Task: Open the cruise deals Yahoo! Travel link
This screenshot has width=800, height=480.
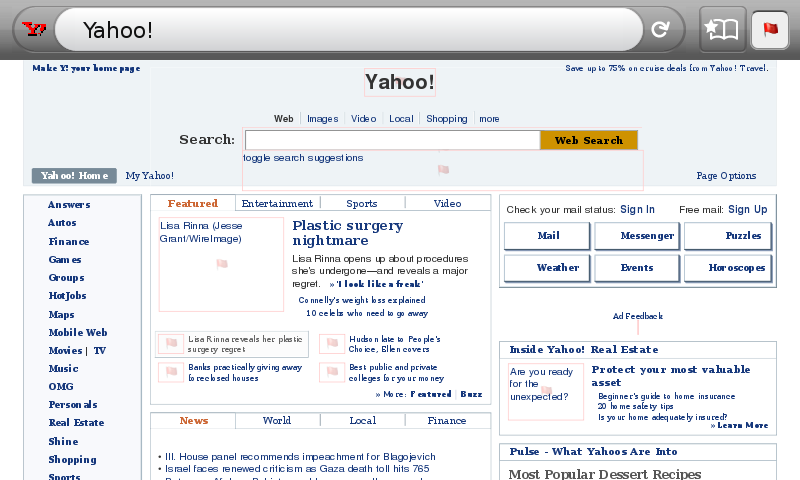Action: click(666, 68)
